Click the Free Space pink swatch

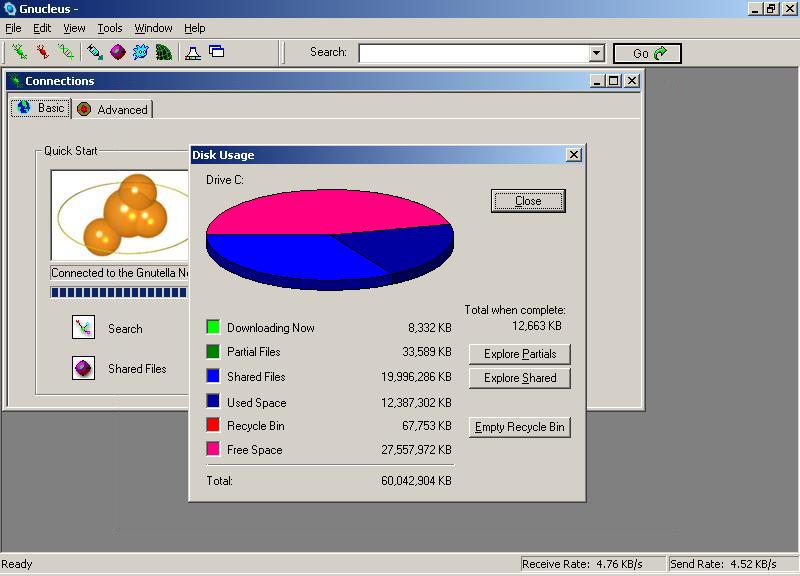213,448
